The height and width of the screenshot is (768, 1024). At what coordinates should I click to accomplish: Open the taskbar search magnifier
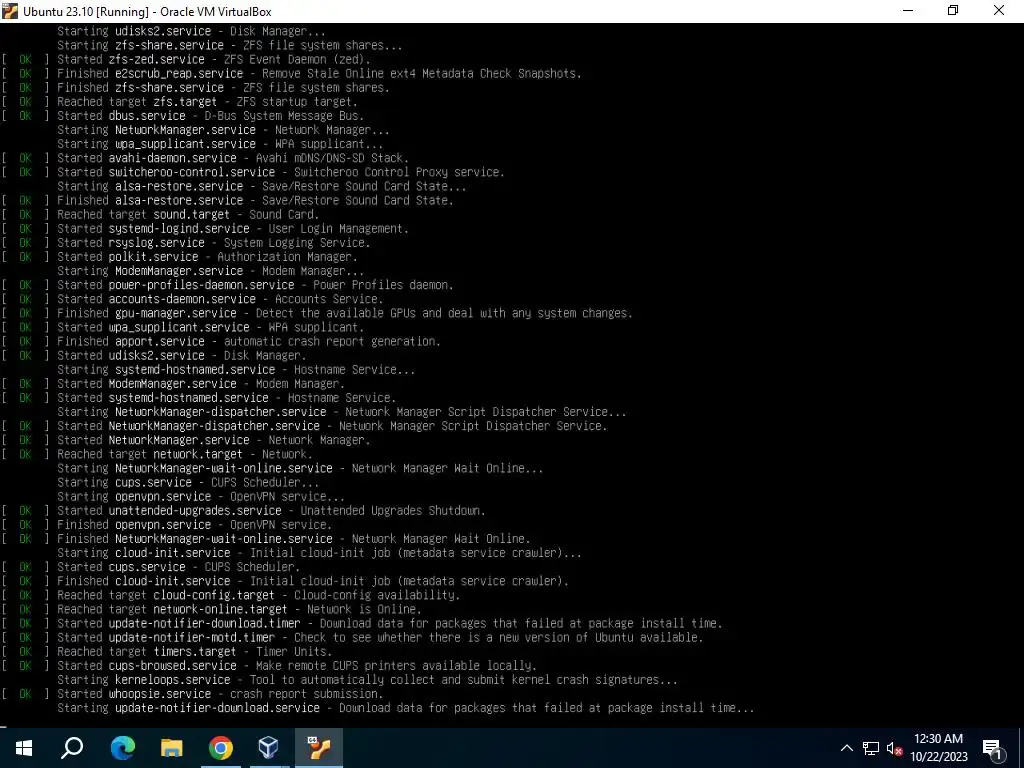(72, 748)
